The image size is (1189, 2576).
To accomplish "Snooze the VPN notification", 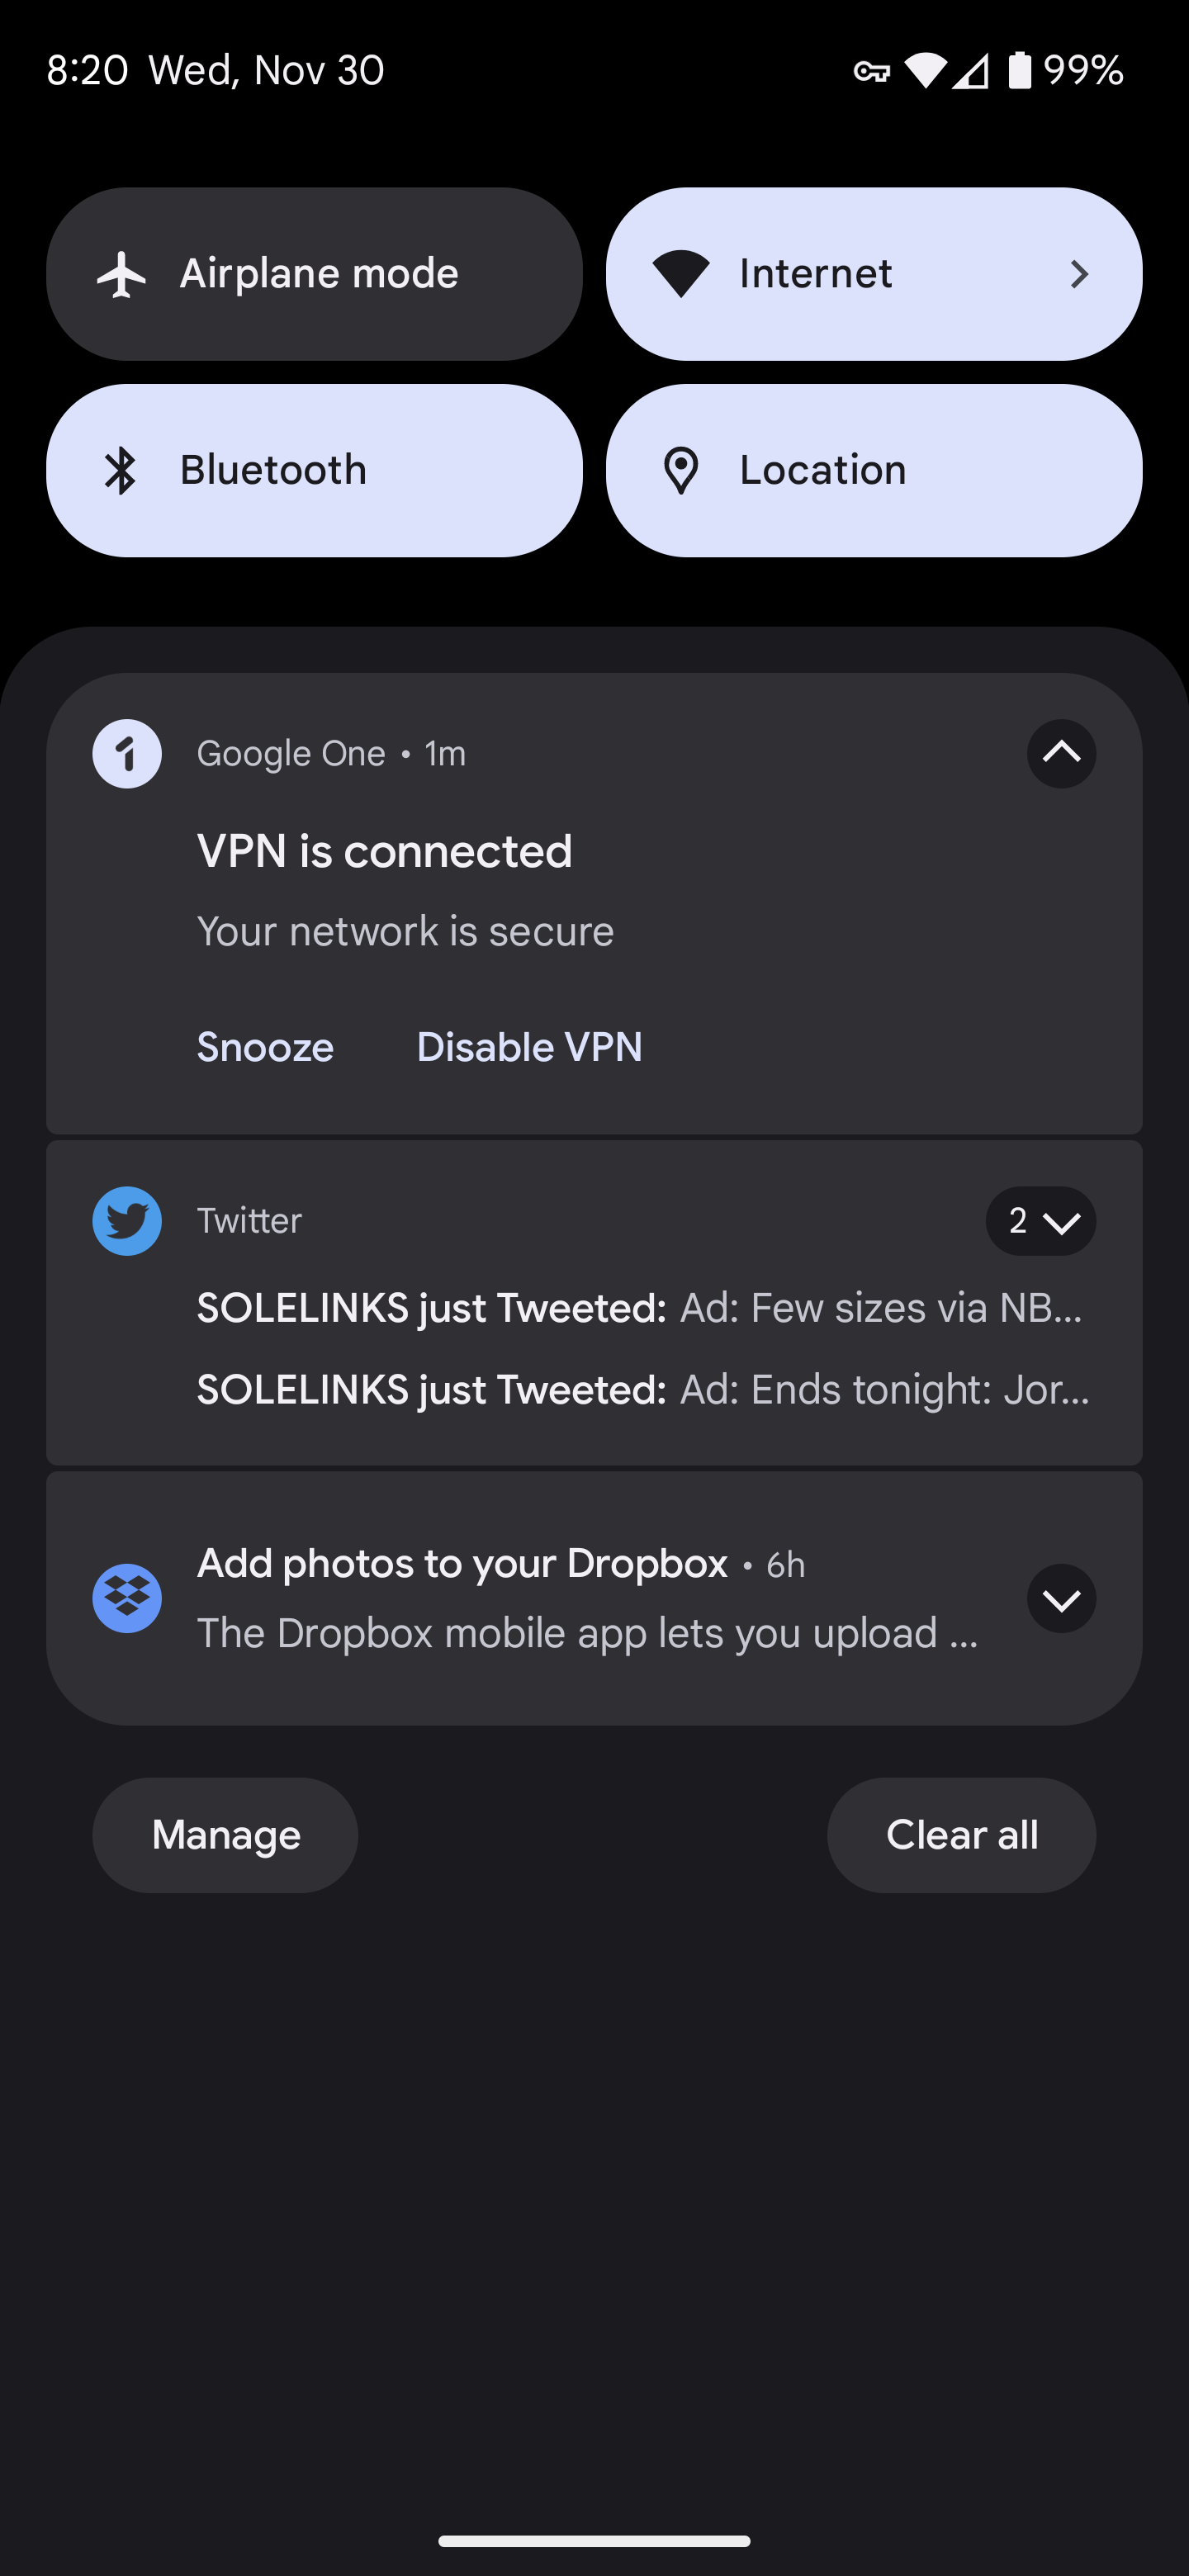I will pos(265,1047).
